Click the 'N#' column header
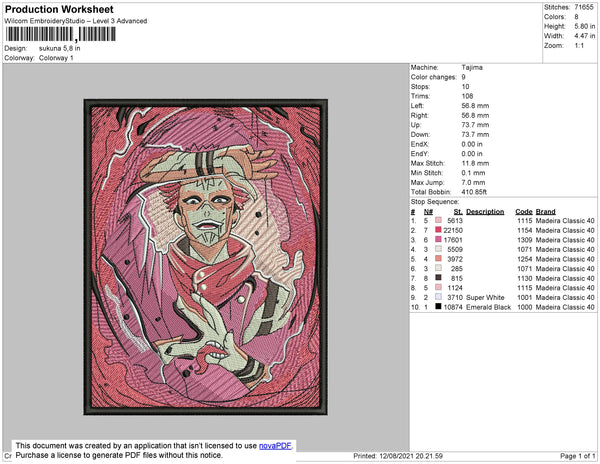This screenshot has width=600, height=464. tap(428, 212)
